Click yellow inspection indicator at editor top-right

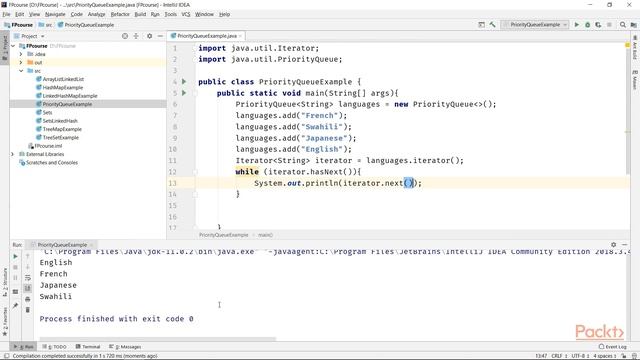pos(627,45)
